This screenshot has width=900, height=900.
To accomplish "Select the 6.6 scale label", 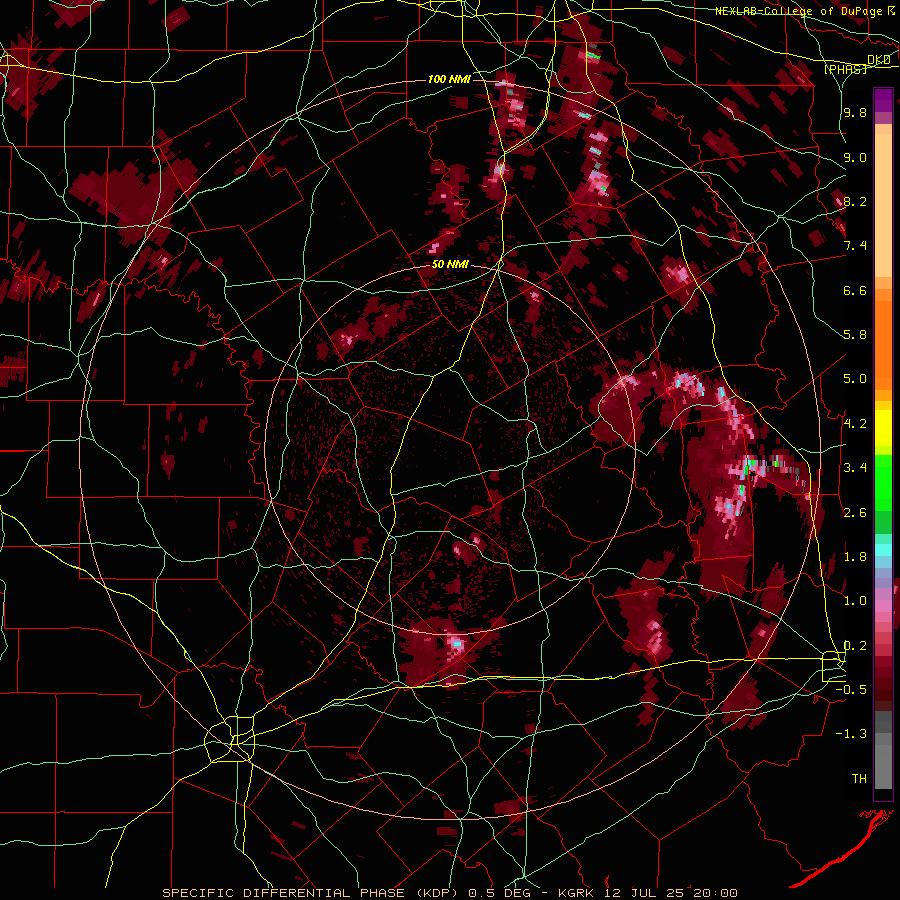I will pos(855,290).
